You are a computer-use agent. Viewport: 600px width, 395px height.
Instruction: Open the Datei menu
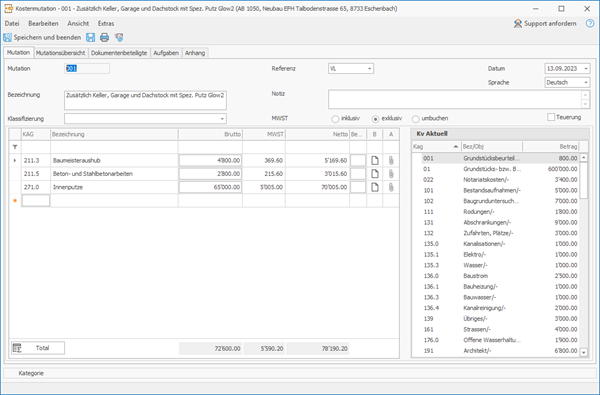click(12, 23)
